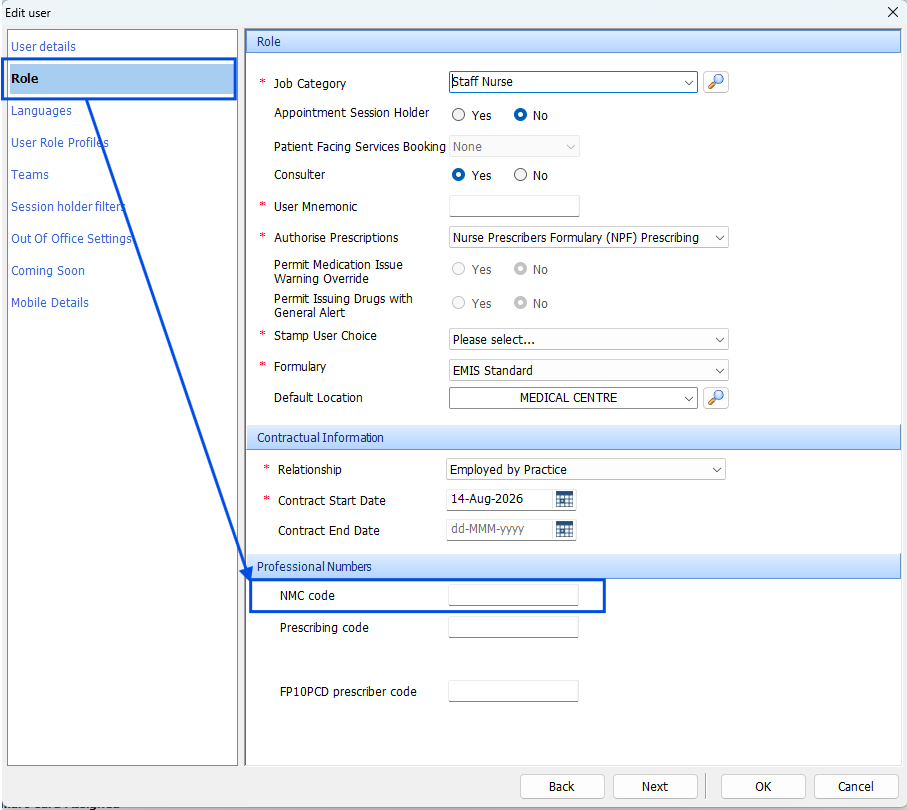
Task: Pick Yes for Permit Issuing Drugs with General Alert
Action: pyautogui.click(x=458, y=303)
